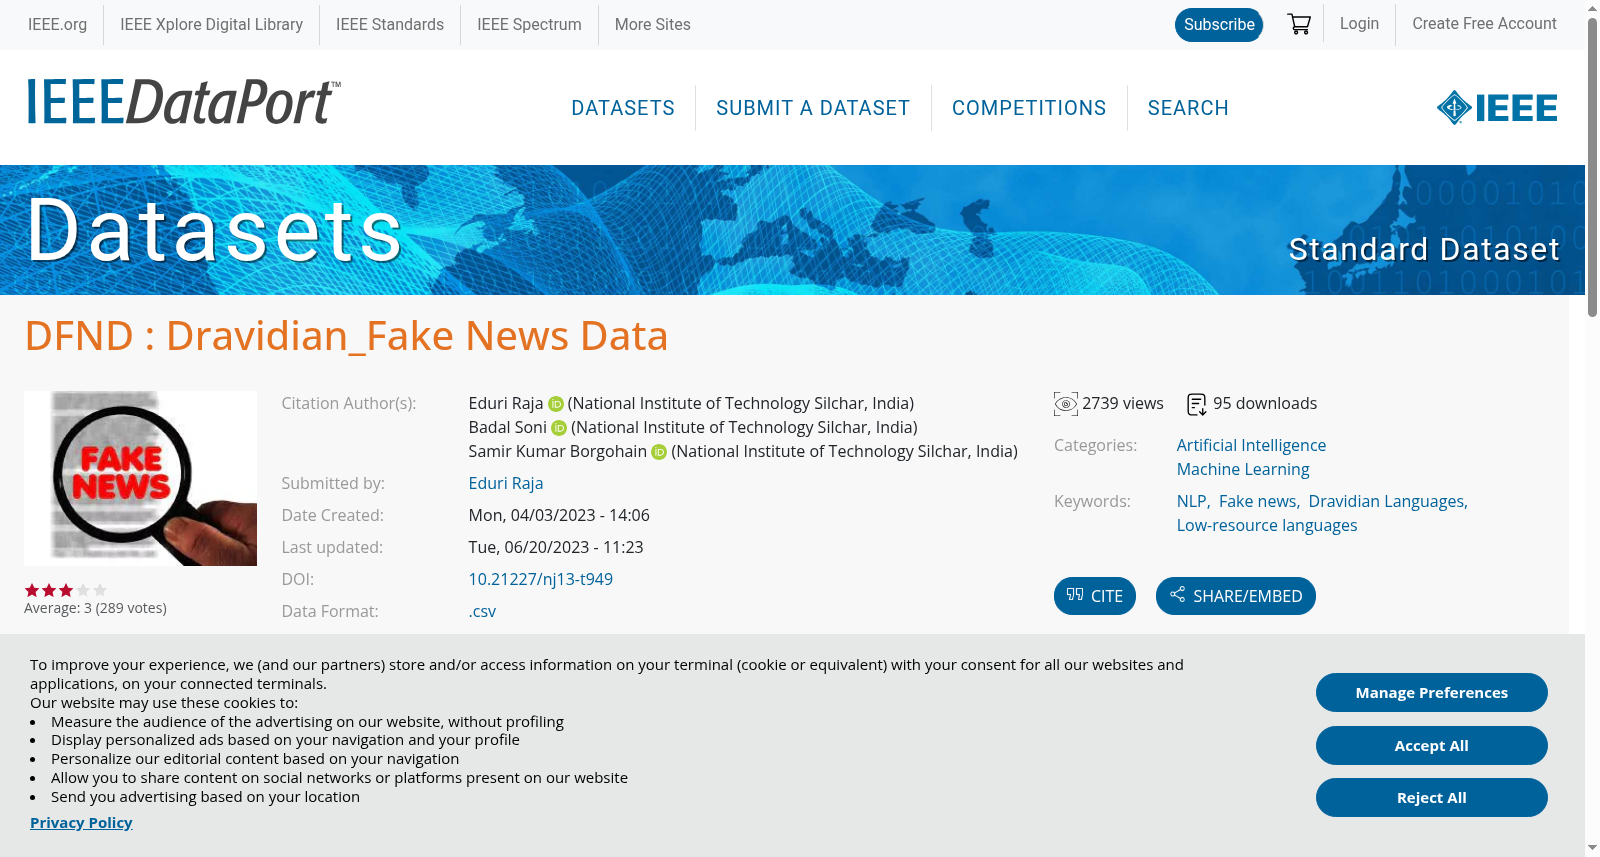Open IEEE Spectrum link
This screenshot has width=1600, height=857.
click(529, 24)
